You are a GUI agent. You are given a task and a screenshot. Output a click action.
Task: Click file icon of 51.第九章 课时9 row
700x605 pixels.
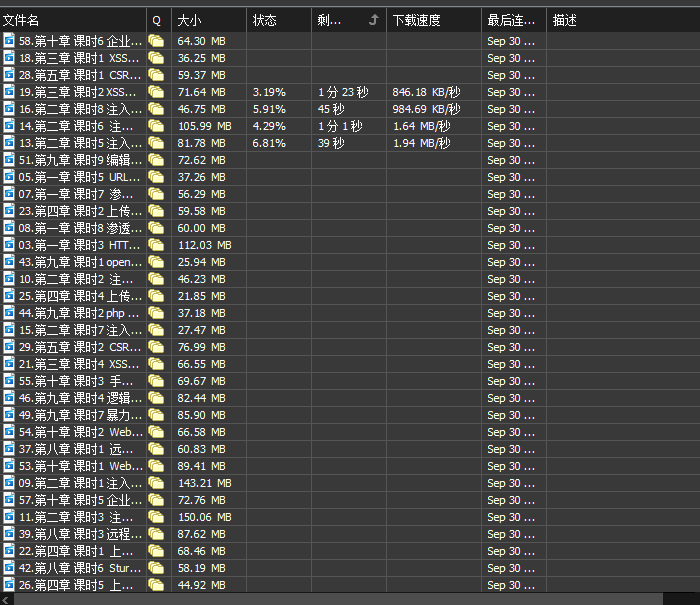[9, 160]
